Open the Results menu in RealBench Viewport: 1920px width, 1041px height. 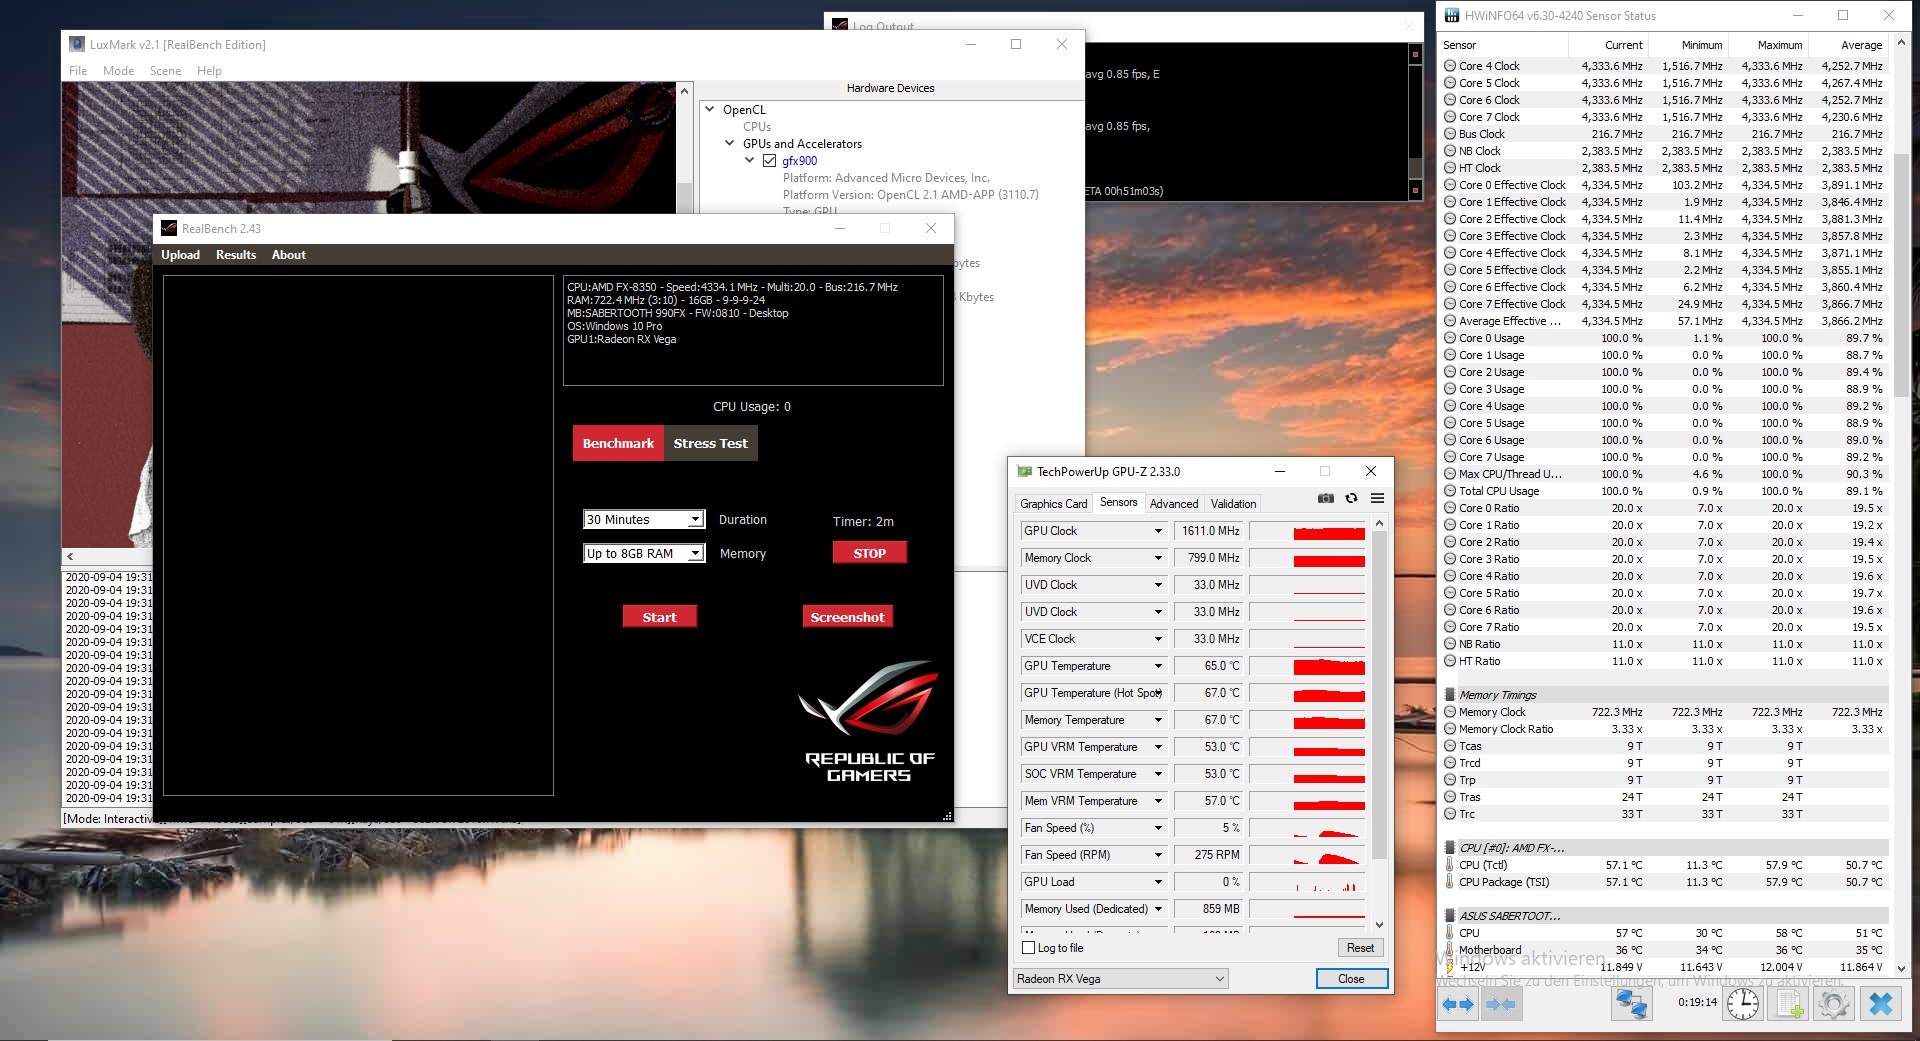[x=236, y=255]
